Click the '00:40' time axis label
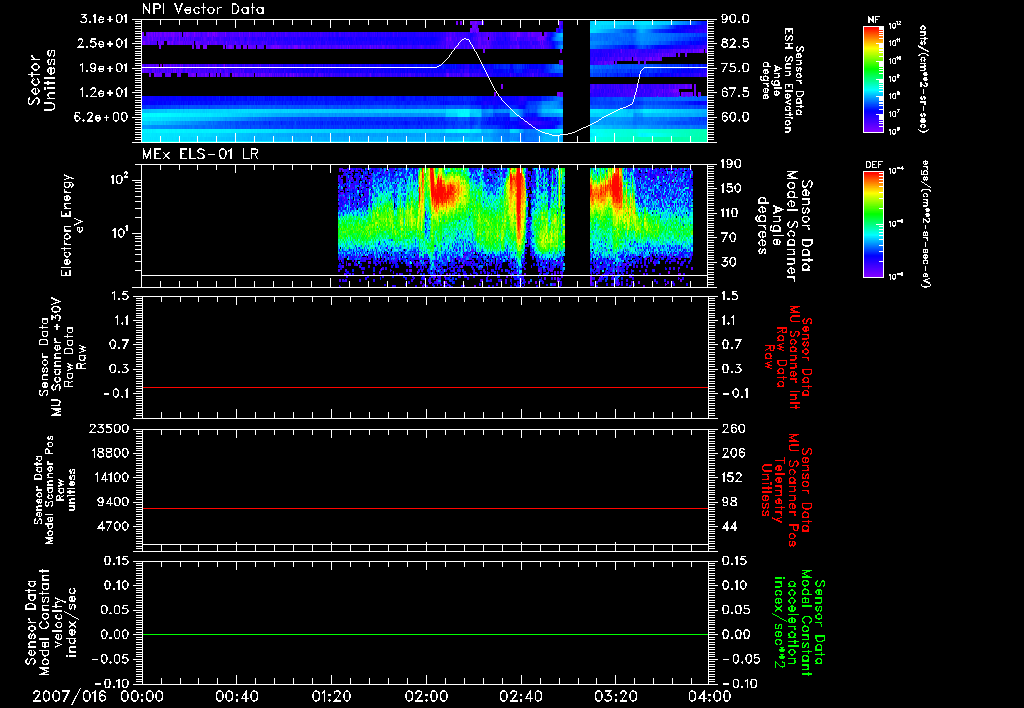The width and height of the screenshot is (1024, 708). pos(236,696)
